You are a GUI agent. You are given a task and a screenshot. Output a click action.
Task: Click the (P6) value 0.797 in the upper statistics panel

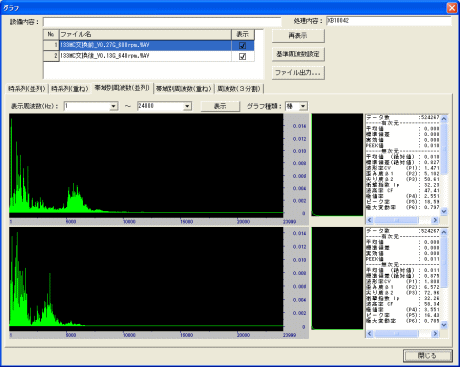coord(432,207)
